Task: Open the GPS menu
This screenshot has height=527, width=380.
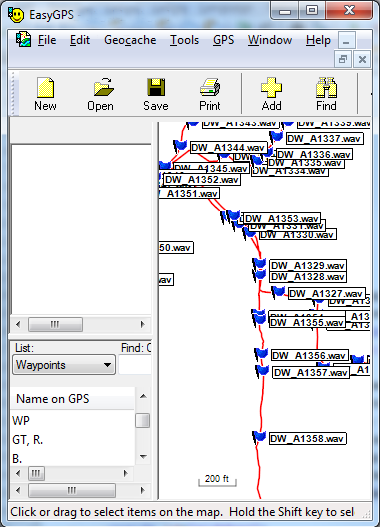Action: [x=223, y=40]
